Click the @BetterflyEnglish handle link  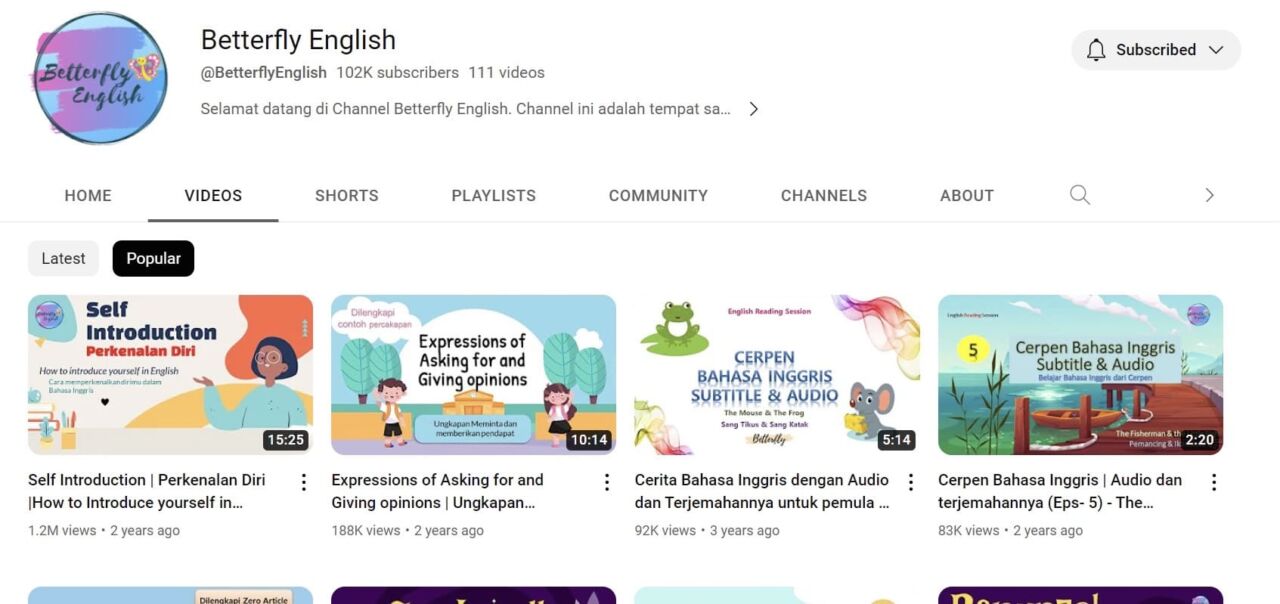pos(263,72)
